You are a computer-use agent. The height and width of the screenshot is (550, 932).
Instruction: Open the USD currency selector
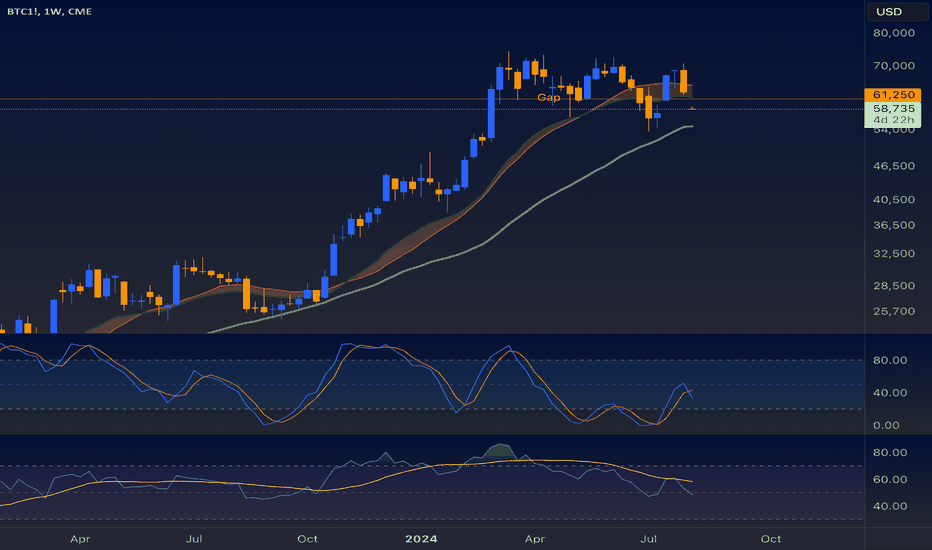point(897,12)
